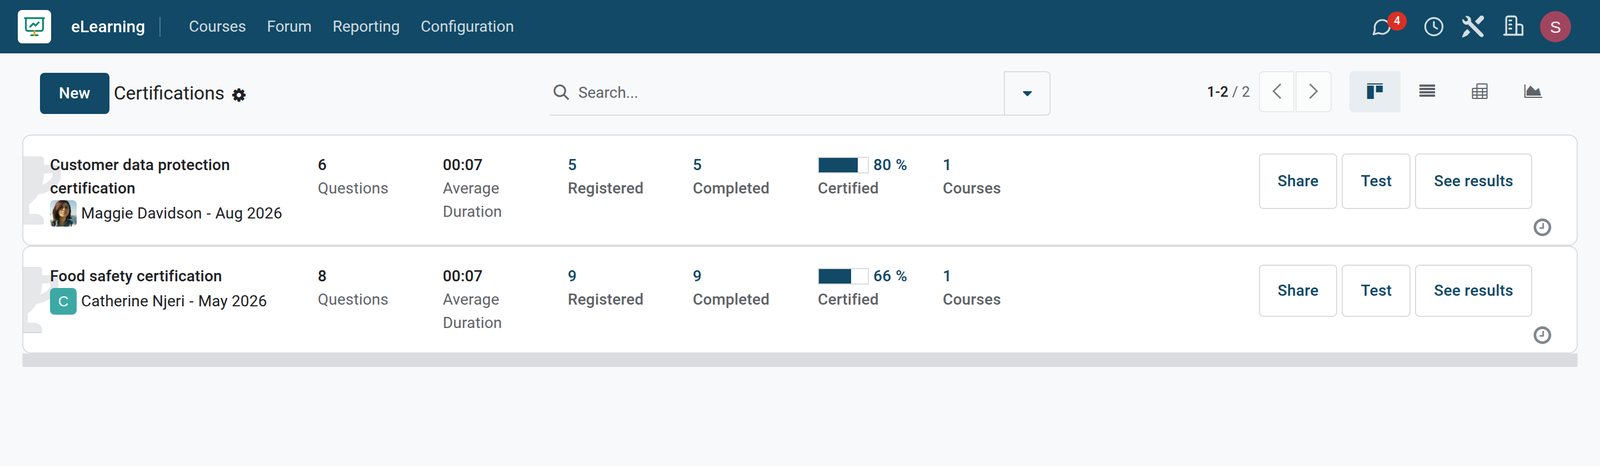1600x466 pixels.
Task: Switch to Graph view
Action: pos(1532,91)
